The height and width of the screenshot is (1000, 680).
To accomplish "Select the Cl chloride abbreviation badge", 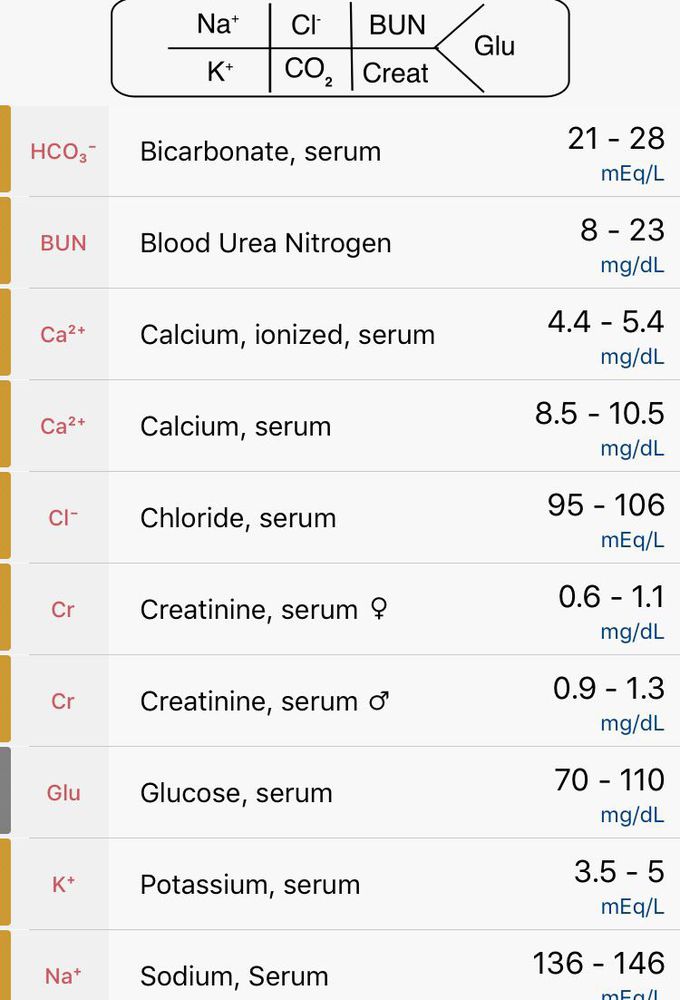I will (62, 518).
